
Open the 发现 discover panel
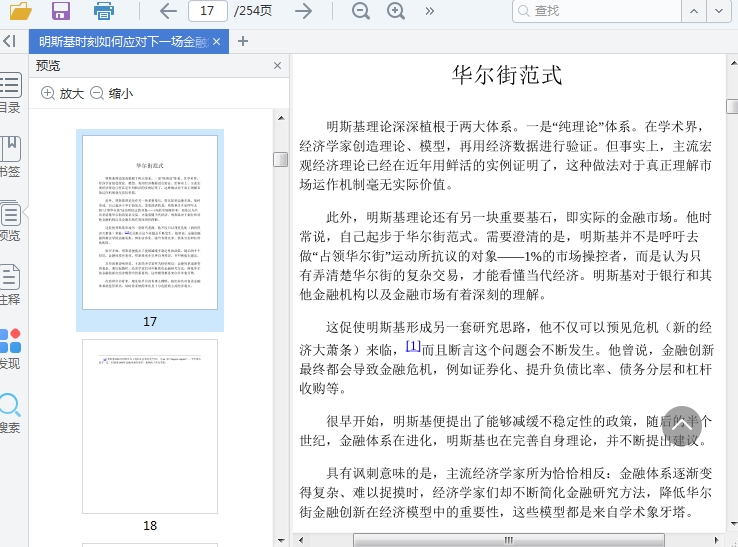[10, 349]
